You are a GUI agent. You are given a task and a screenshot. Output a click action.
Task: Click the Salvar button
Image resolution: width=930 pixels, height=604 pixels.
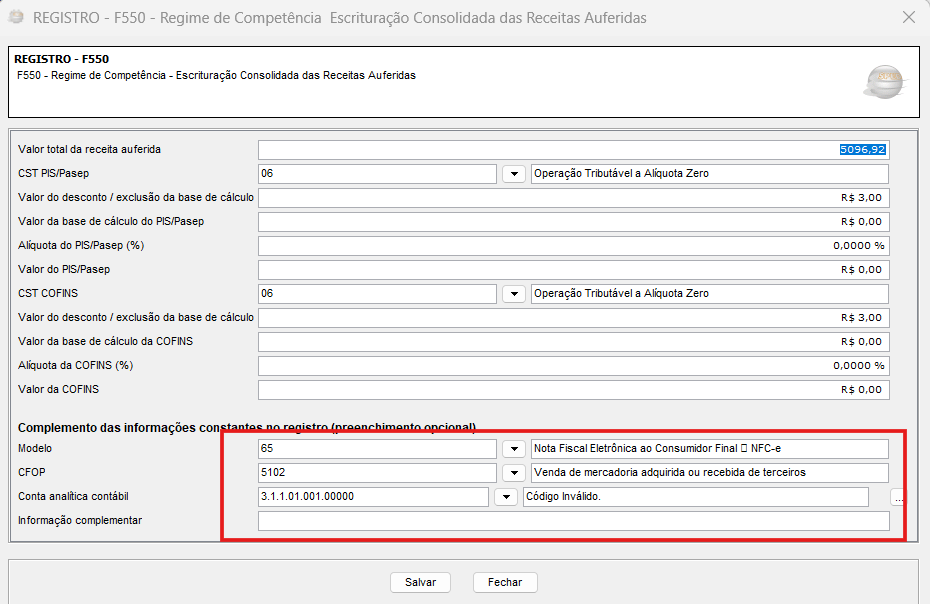(421, 582)
